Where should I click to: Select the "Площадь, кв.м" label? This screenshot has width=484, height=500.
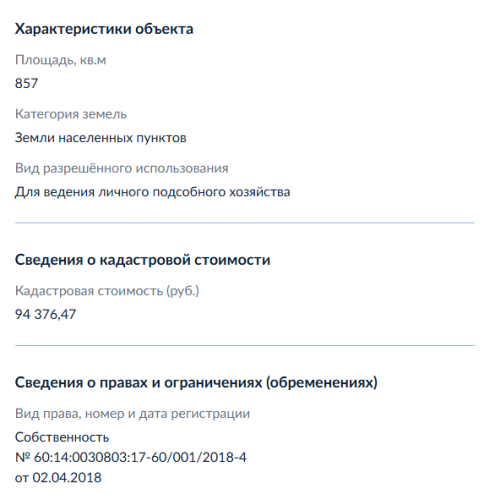pyautogui.click(x=60, y=60)
